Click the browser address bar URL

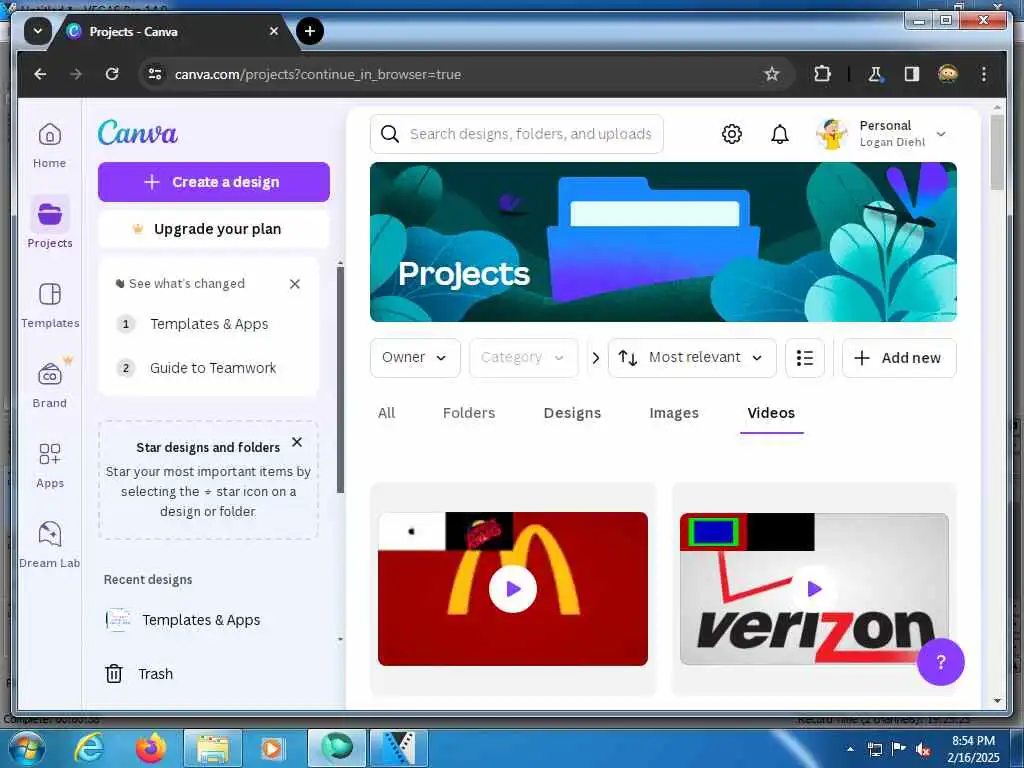(317, 74)
